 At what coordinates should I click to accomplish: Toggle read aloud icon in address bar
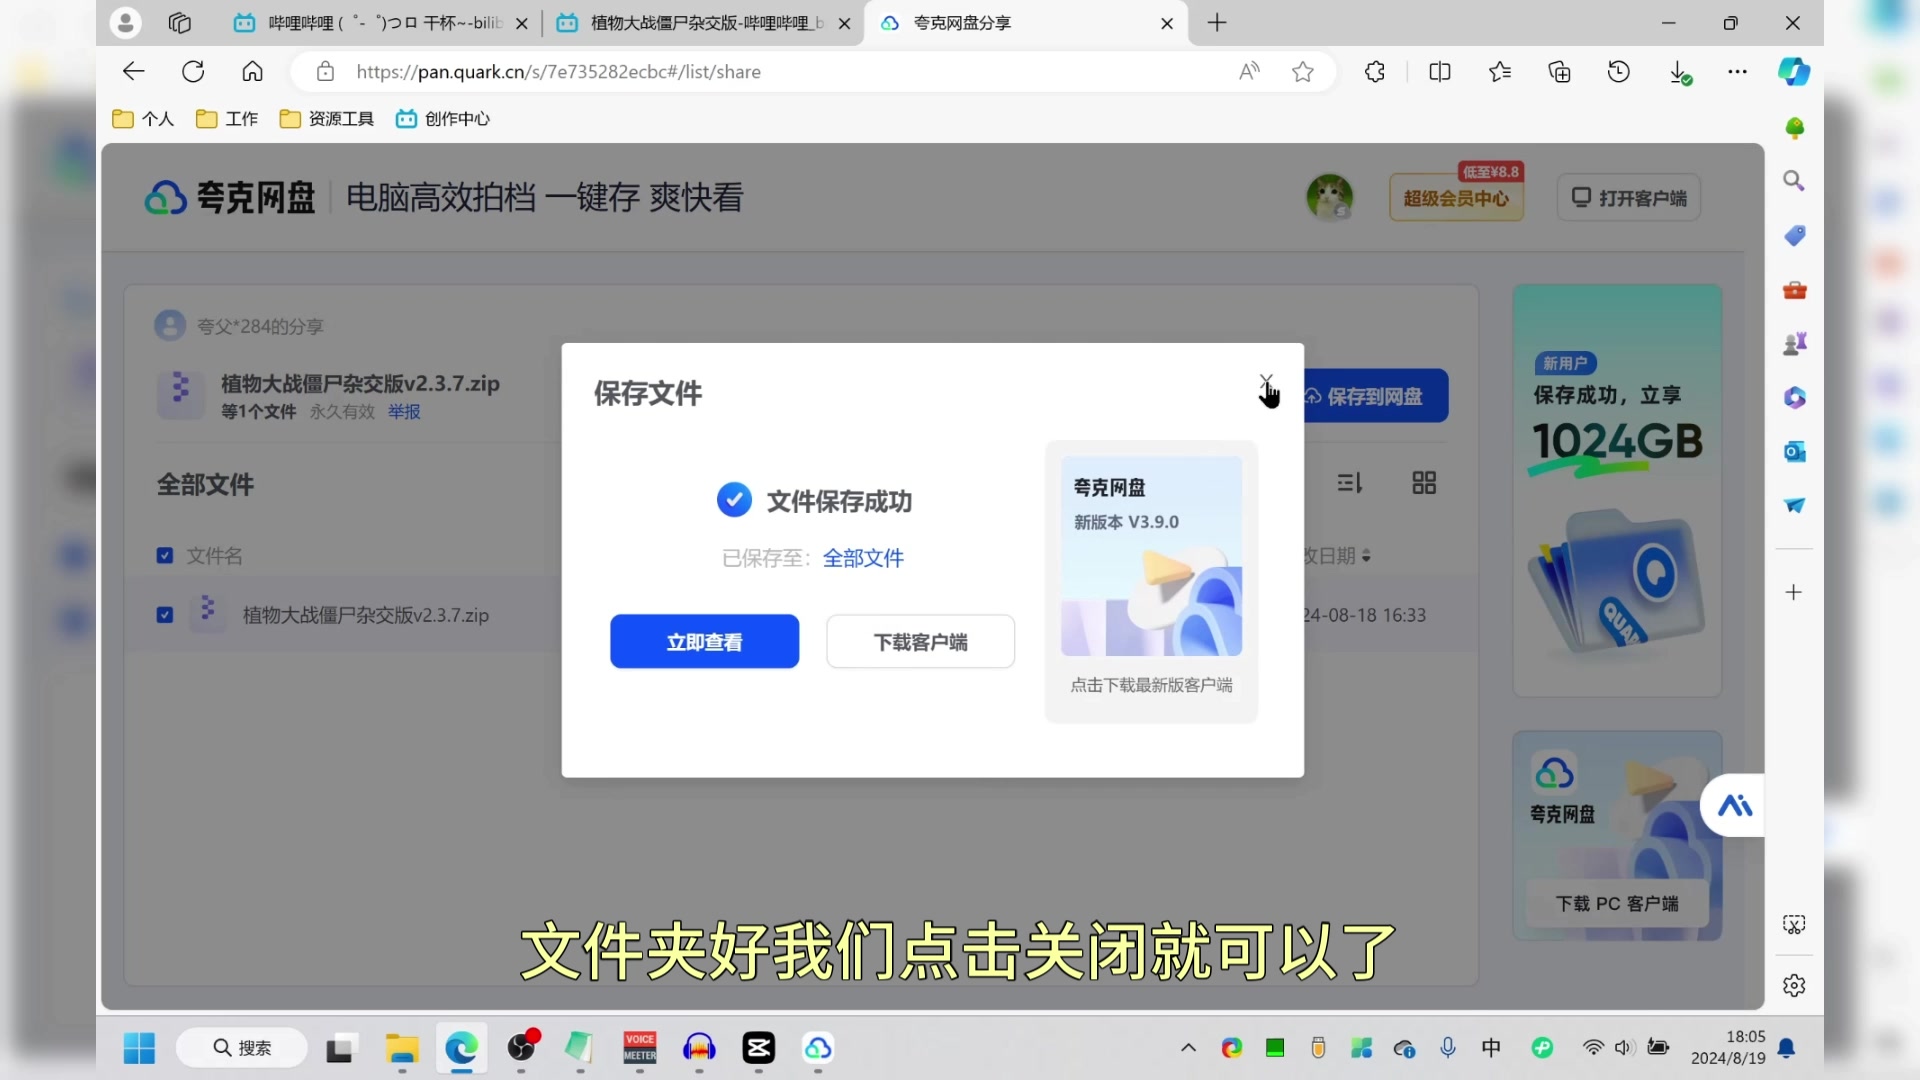pyautogui.click(x=1249, y=71)
